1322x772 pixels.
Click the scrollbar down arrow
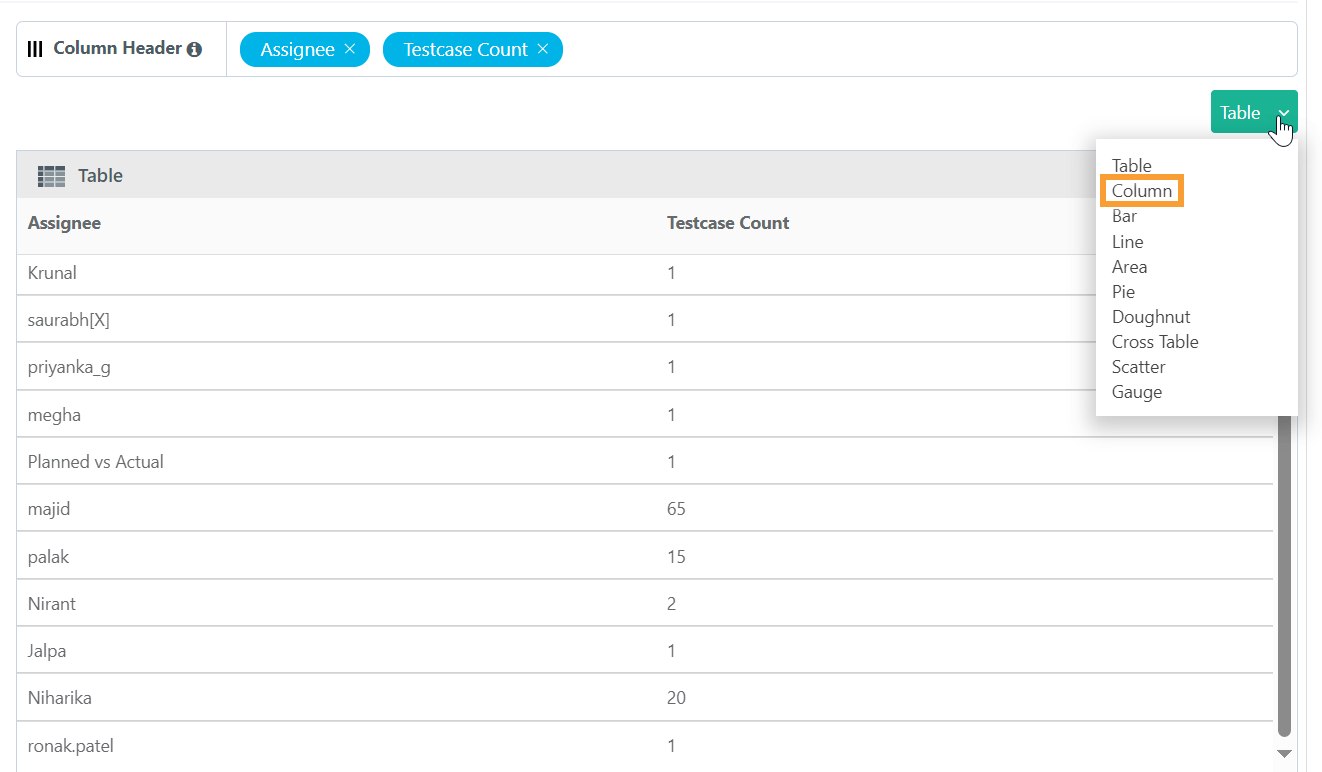1284,754
